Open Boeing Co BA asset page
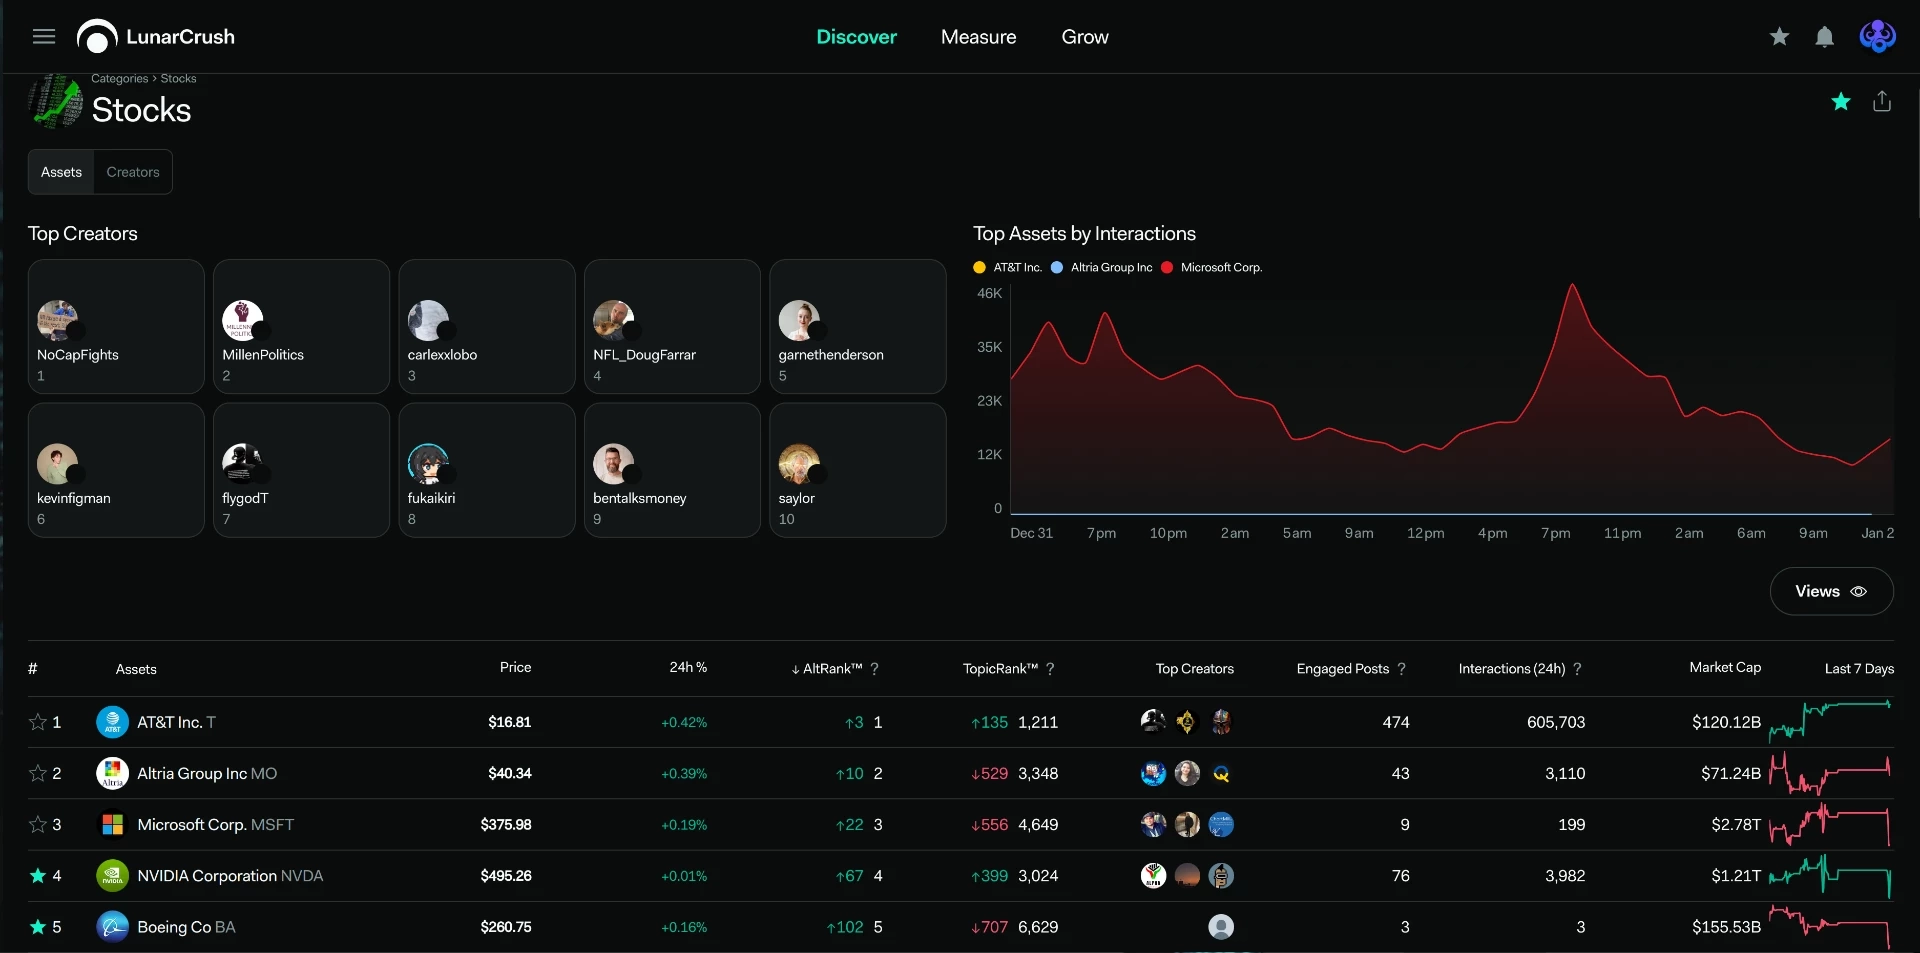Viewport: 1920px width, 953px height. 186,927
